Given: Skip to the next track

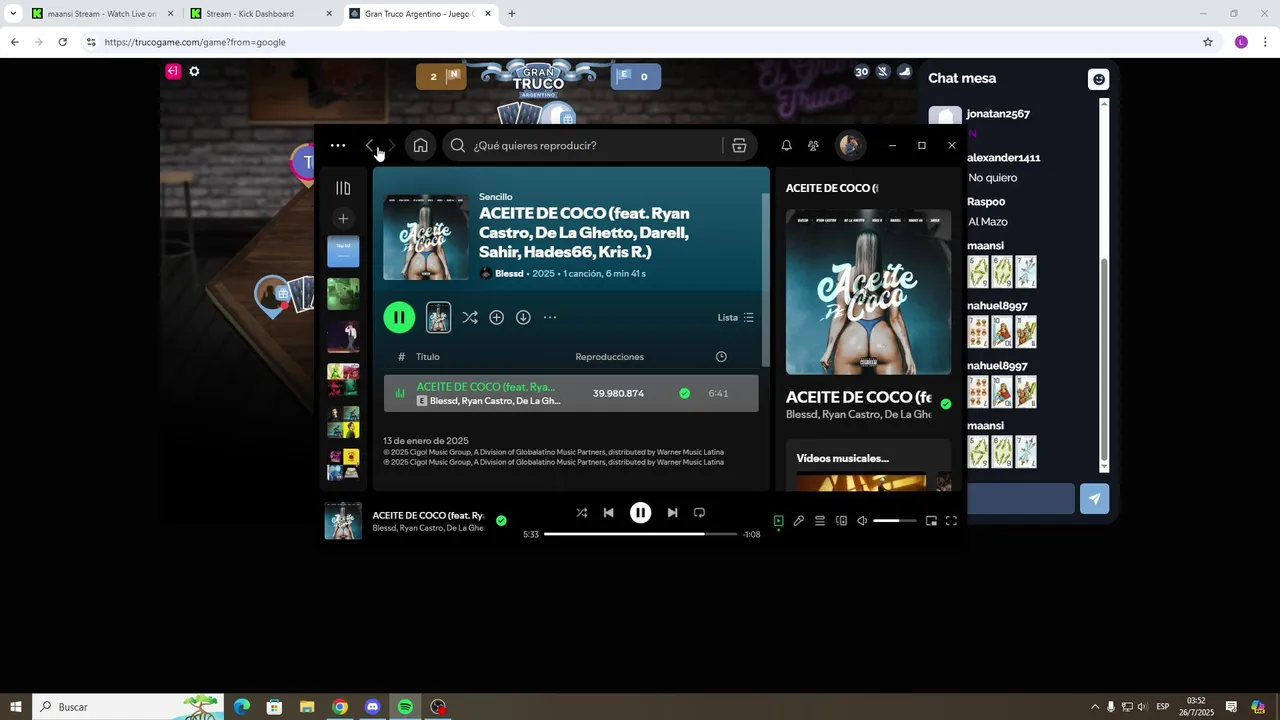Looking at the screenshot, I should (672, 513).
